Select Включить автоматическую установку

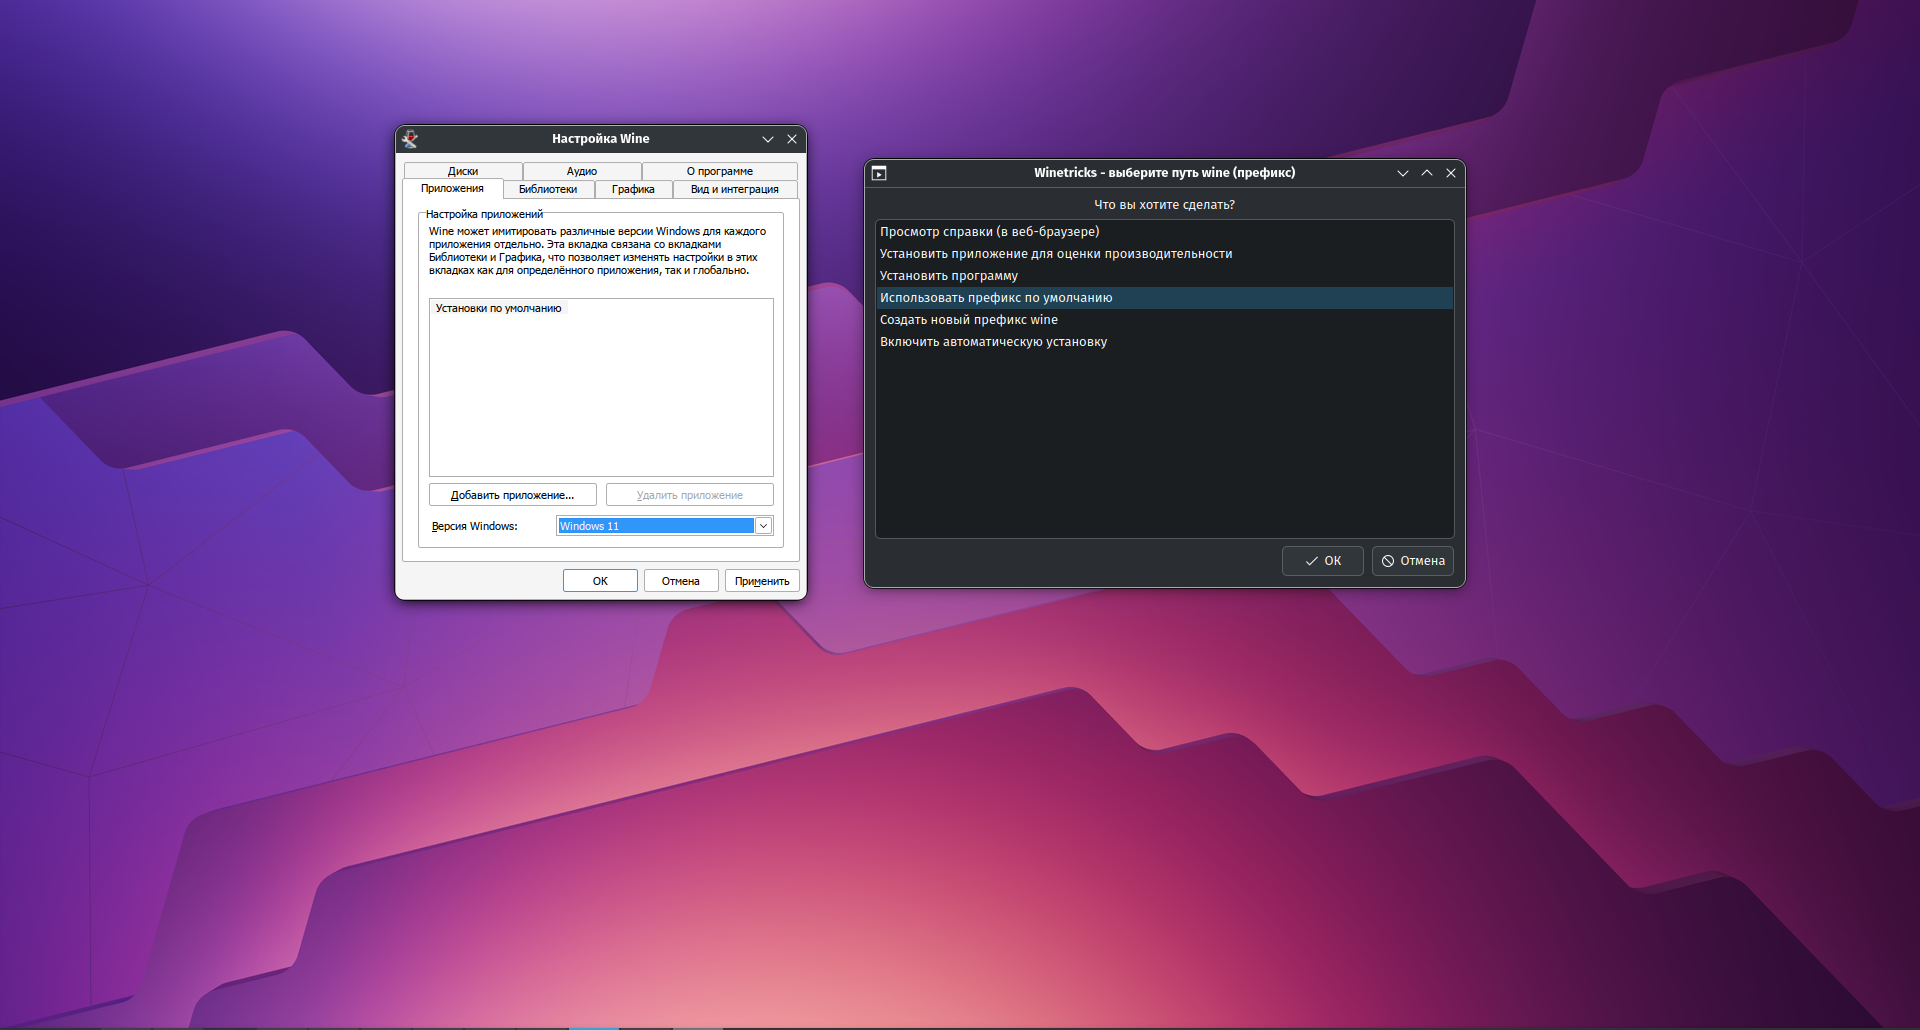1165,342
